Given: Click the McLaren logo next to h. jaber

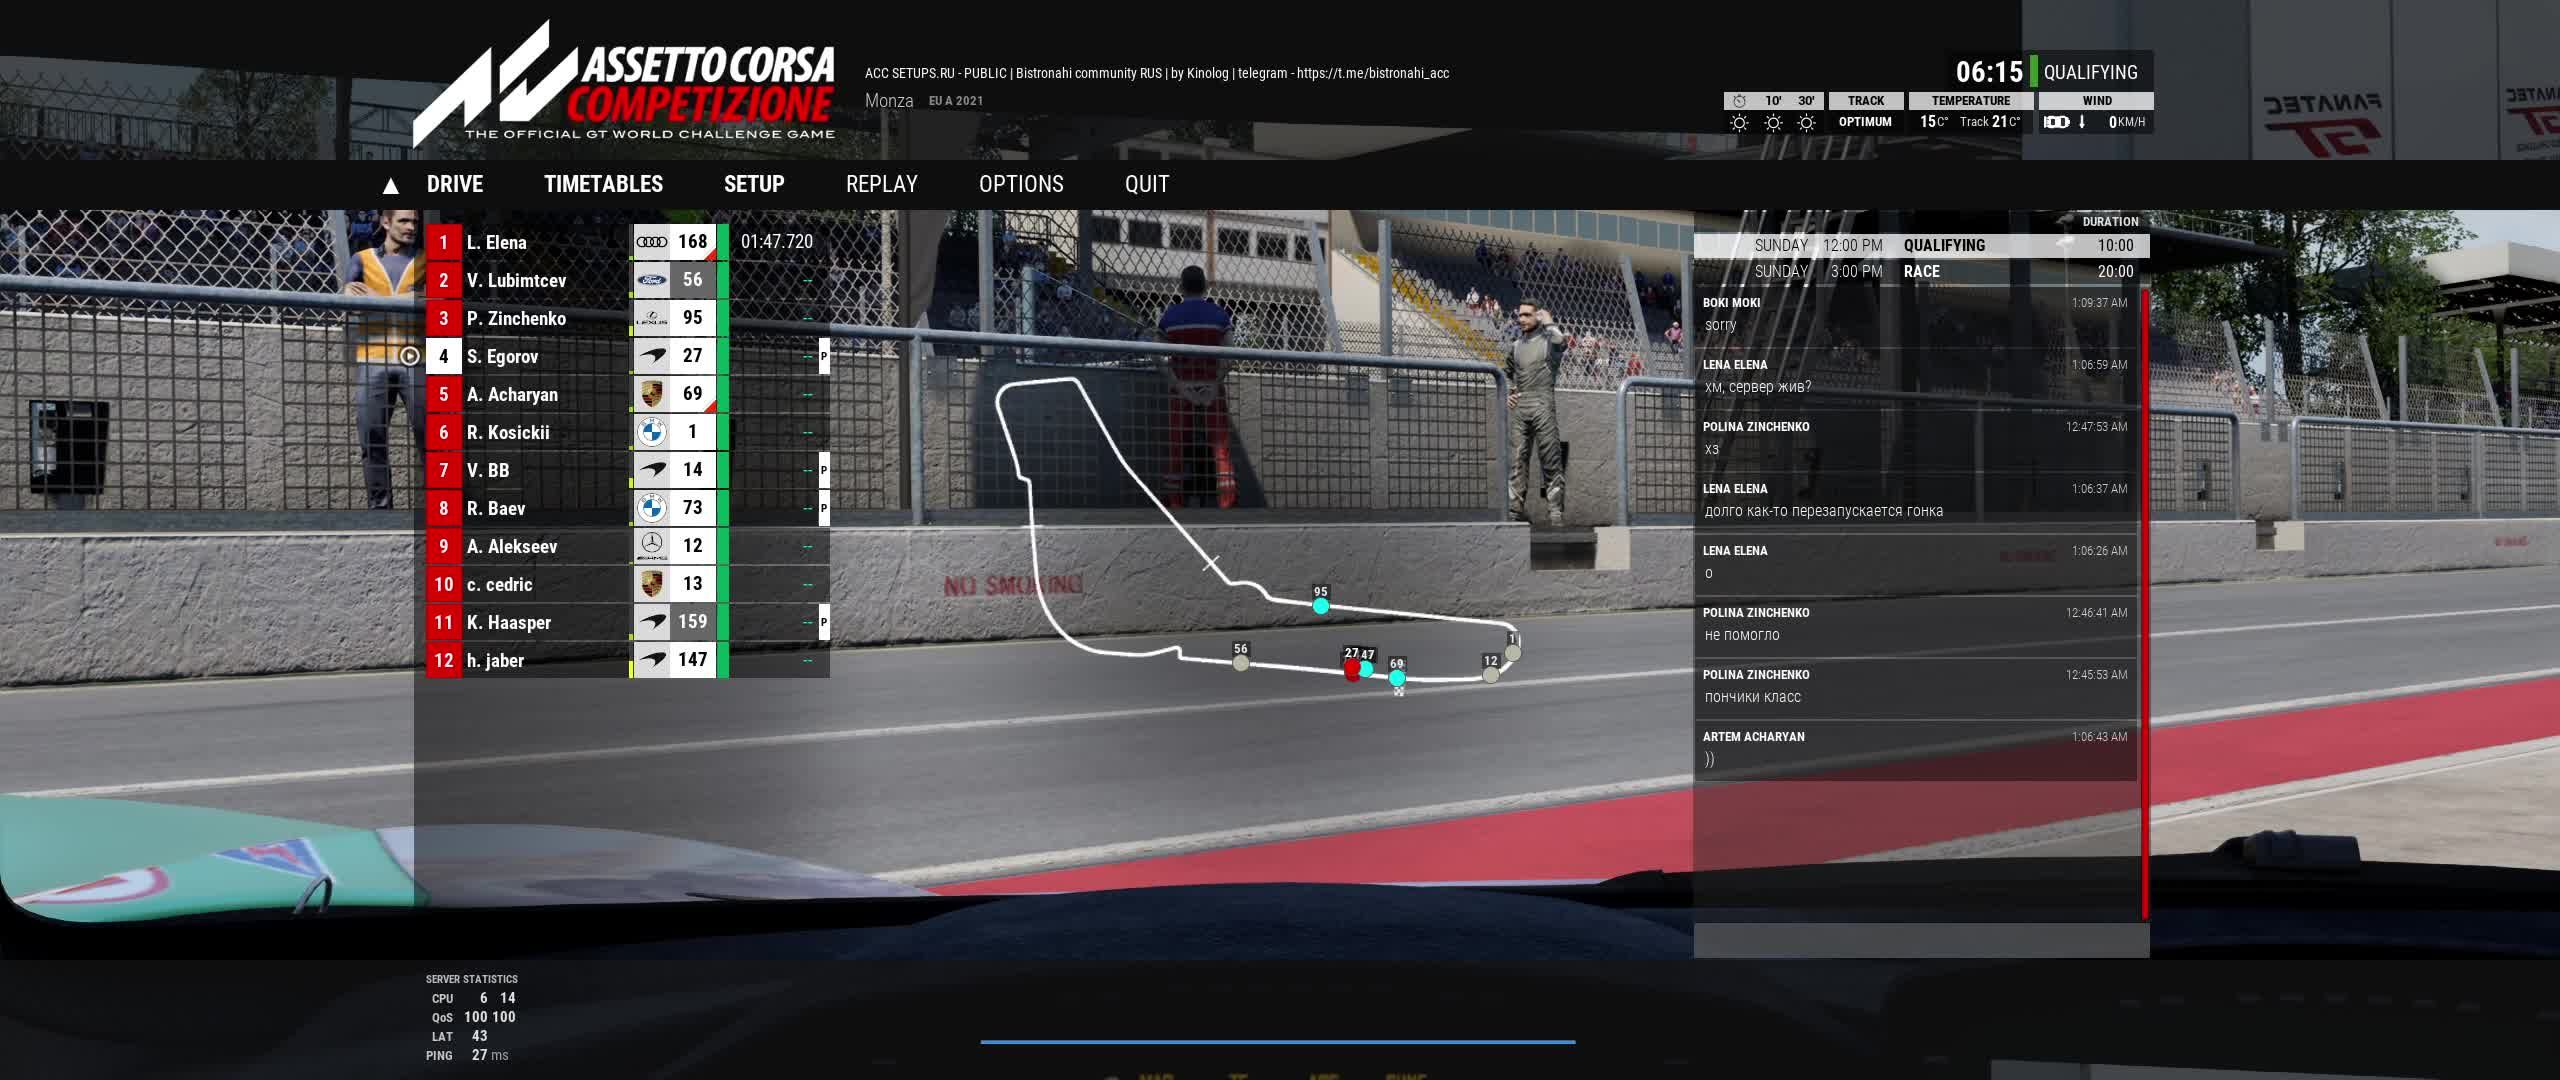Looking at the screenshot, I should point(651,660).
